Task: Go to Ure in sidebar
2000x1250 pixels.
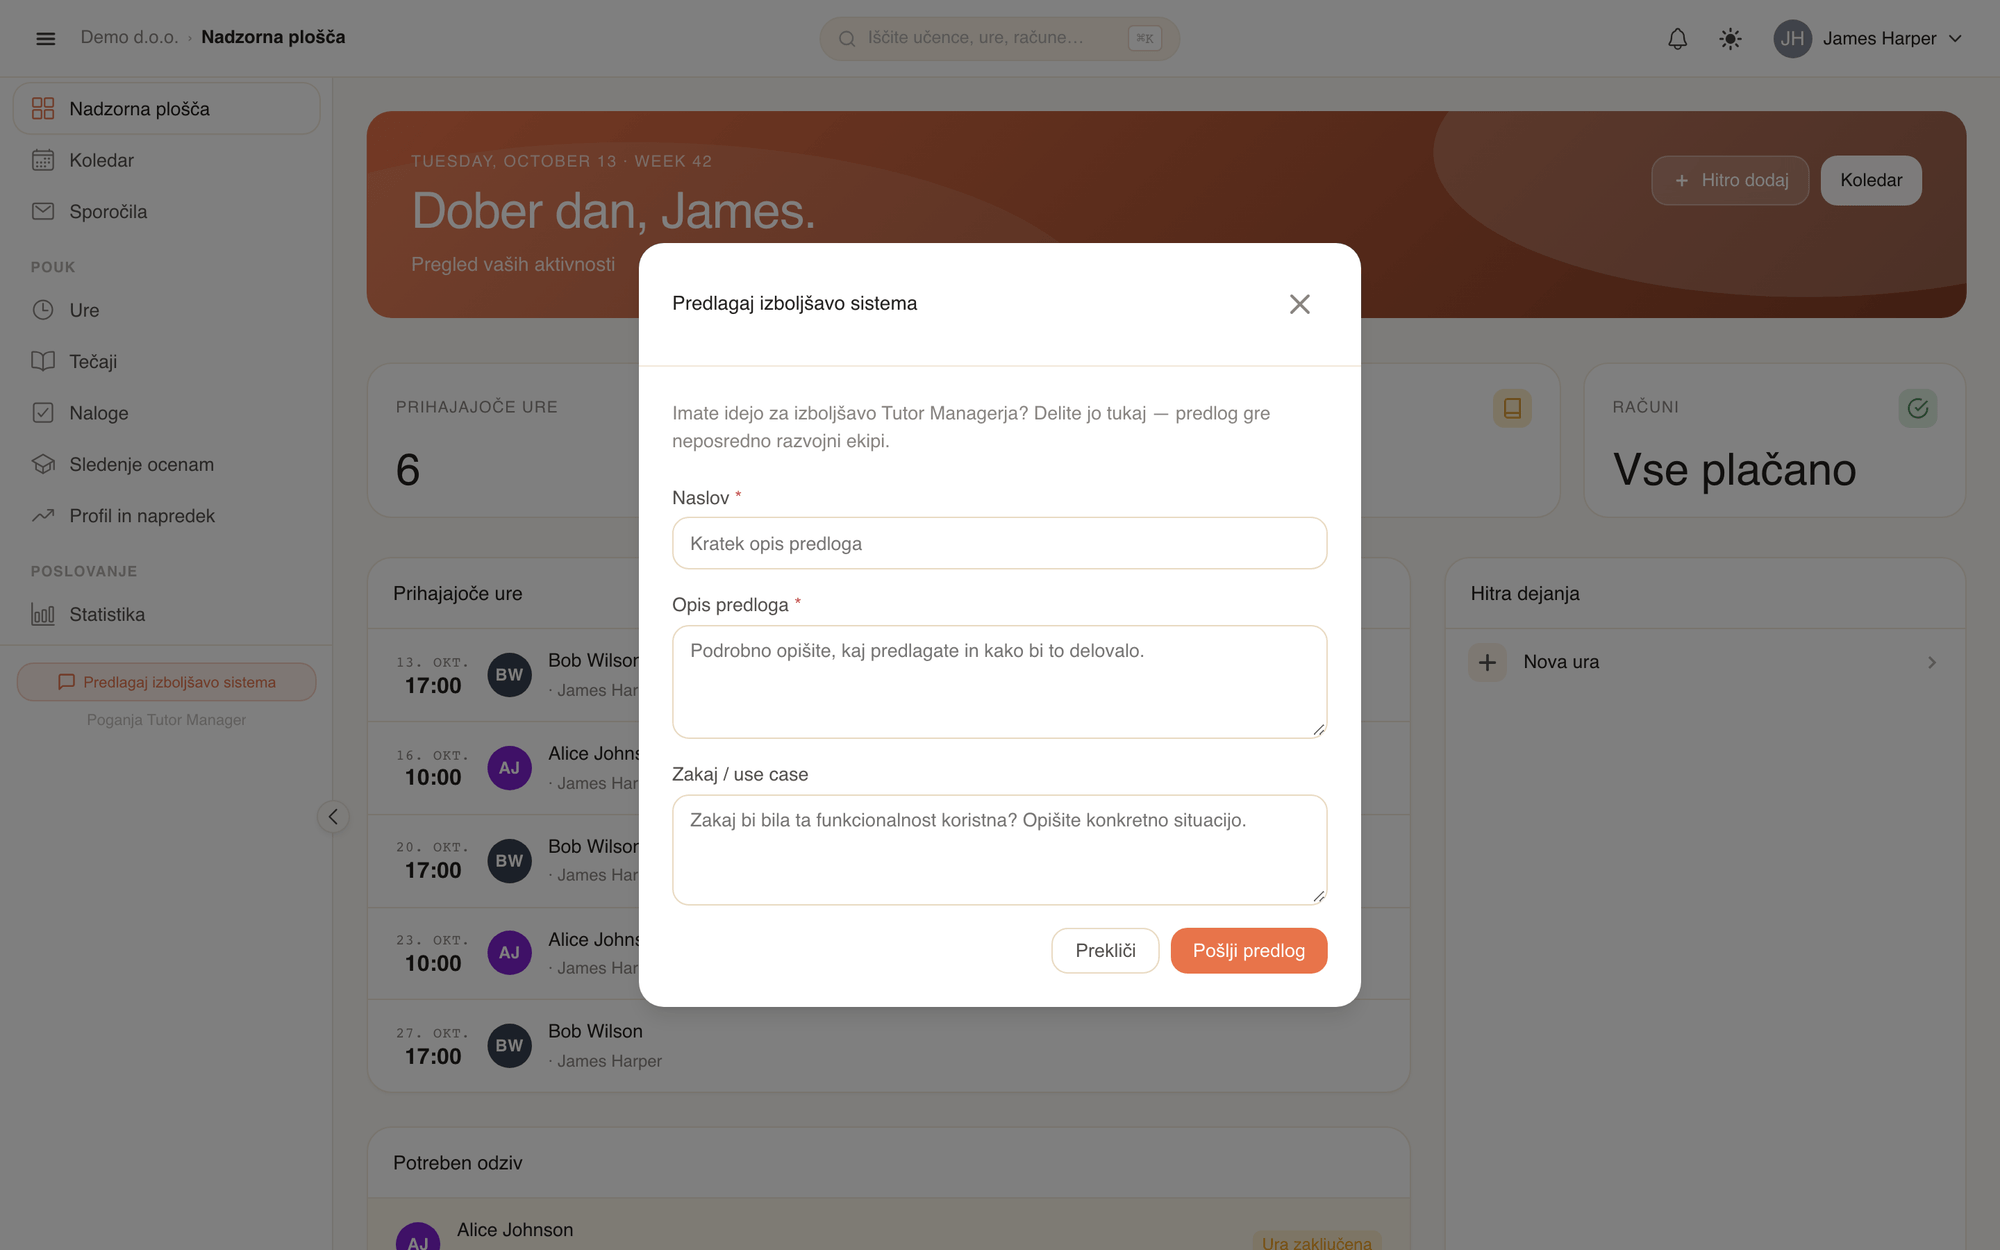Action: 166,310
